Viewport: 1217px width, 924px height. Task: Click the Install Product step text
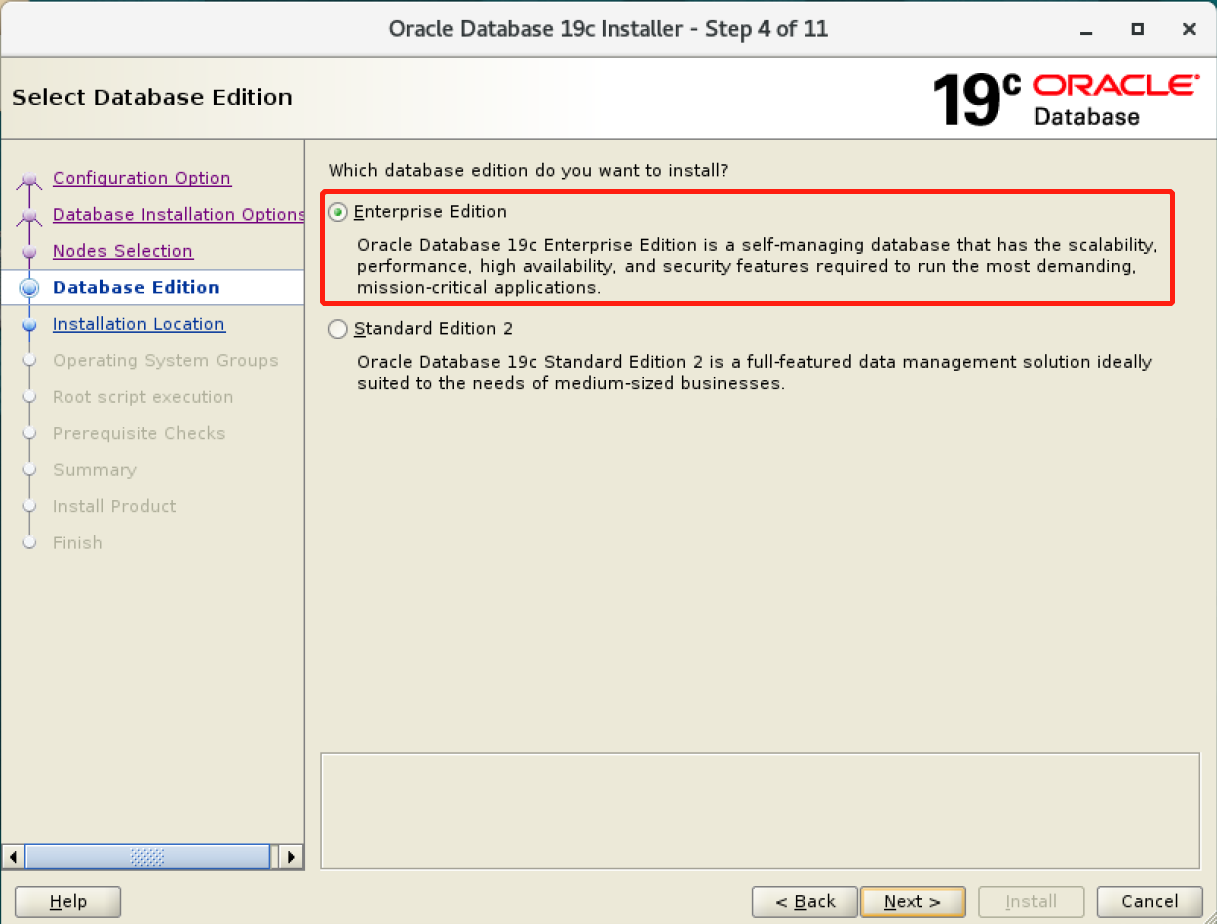pos(114,506)
